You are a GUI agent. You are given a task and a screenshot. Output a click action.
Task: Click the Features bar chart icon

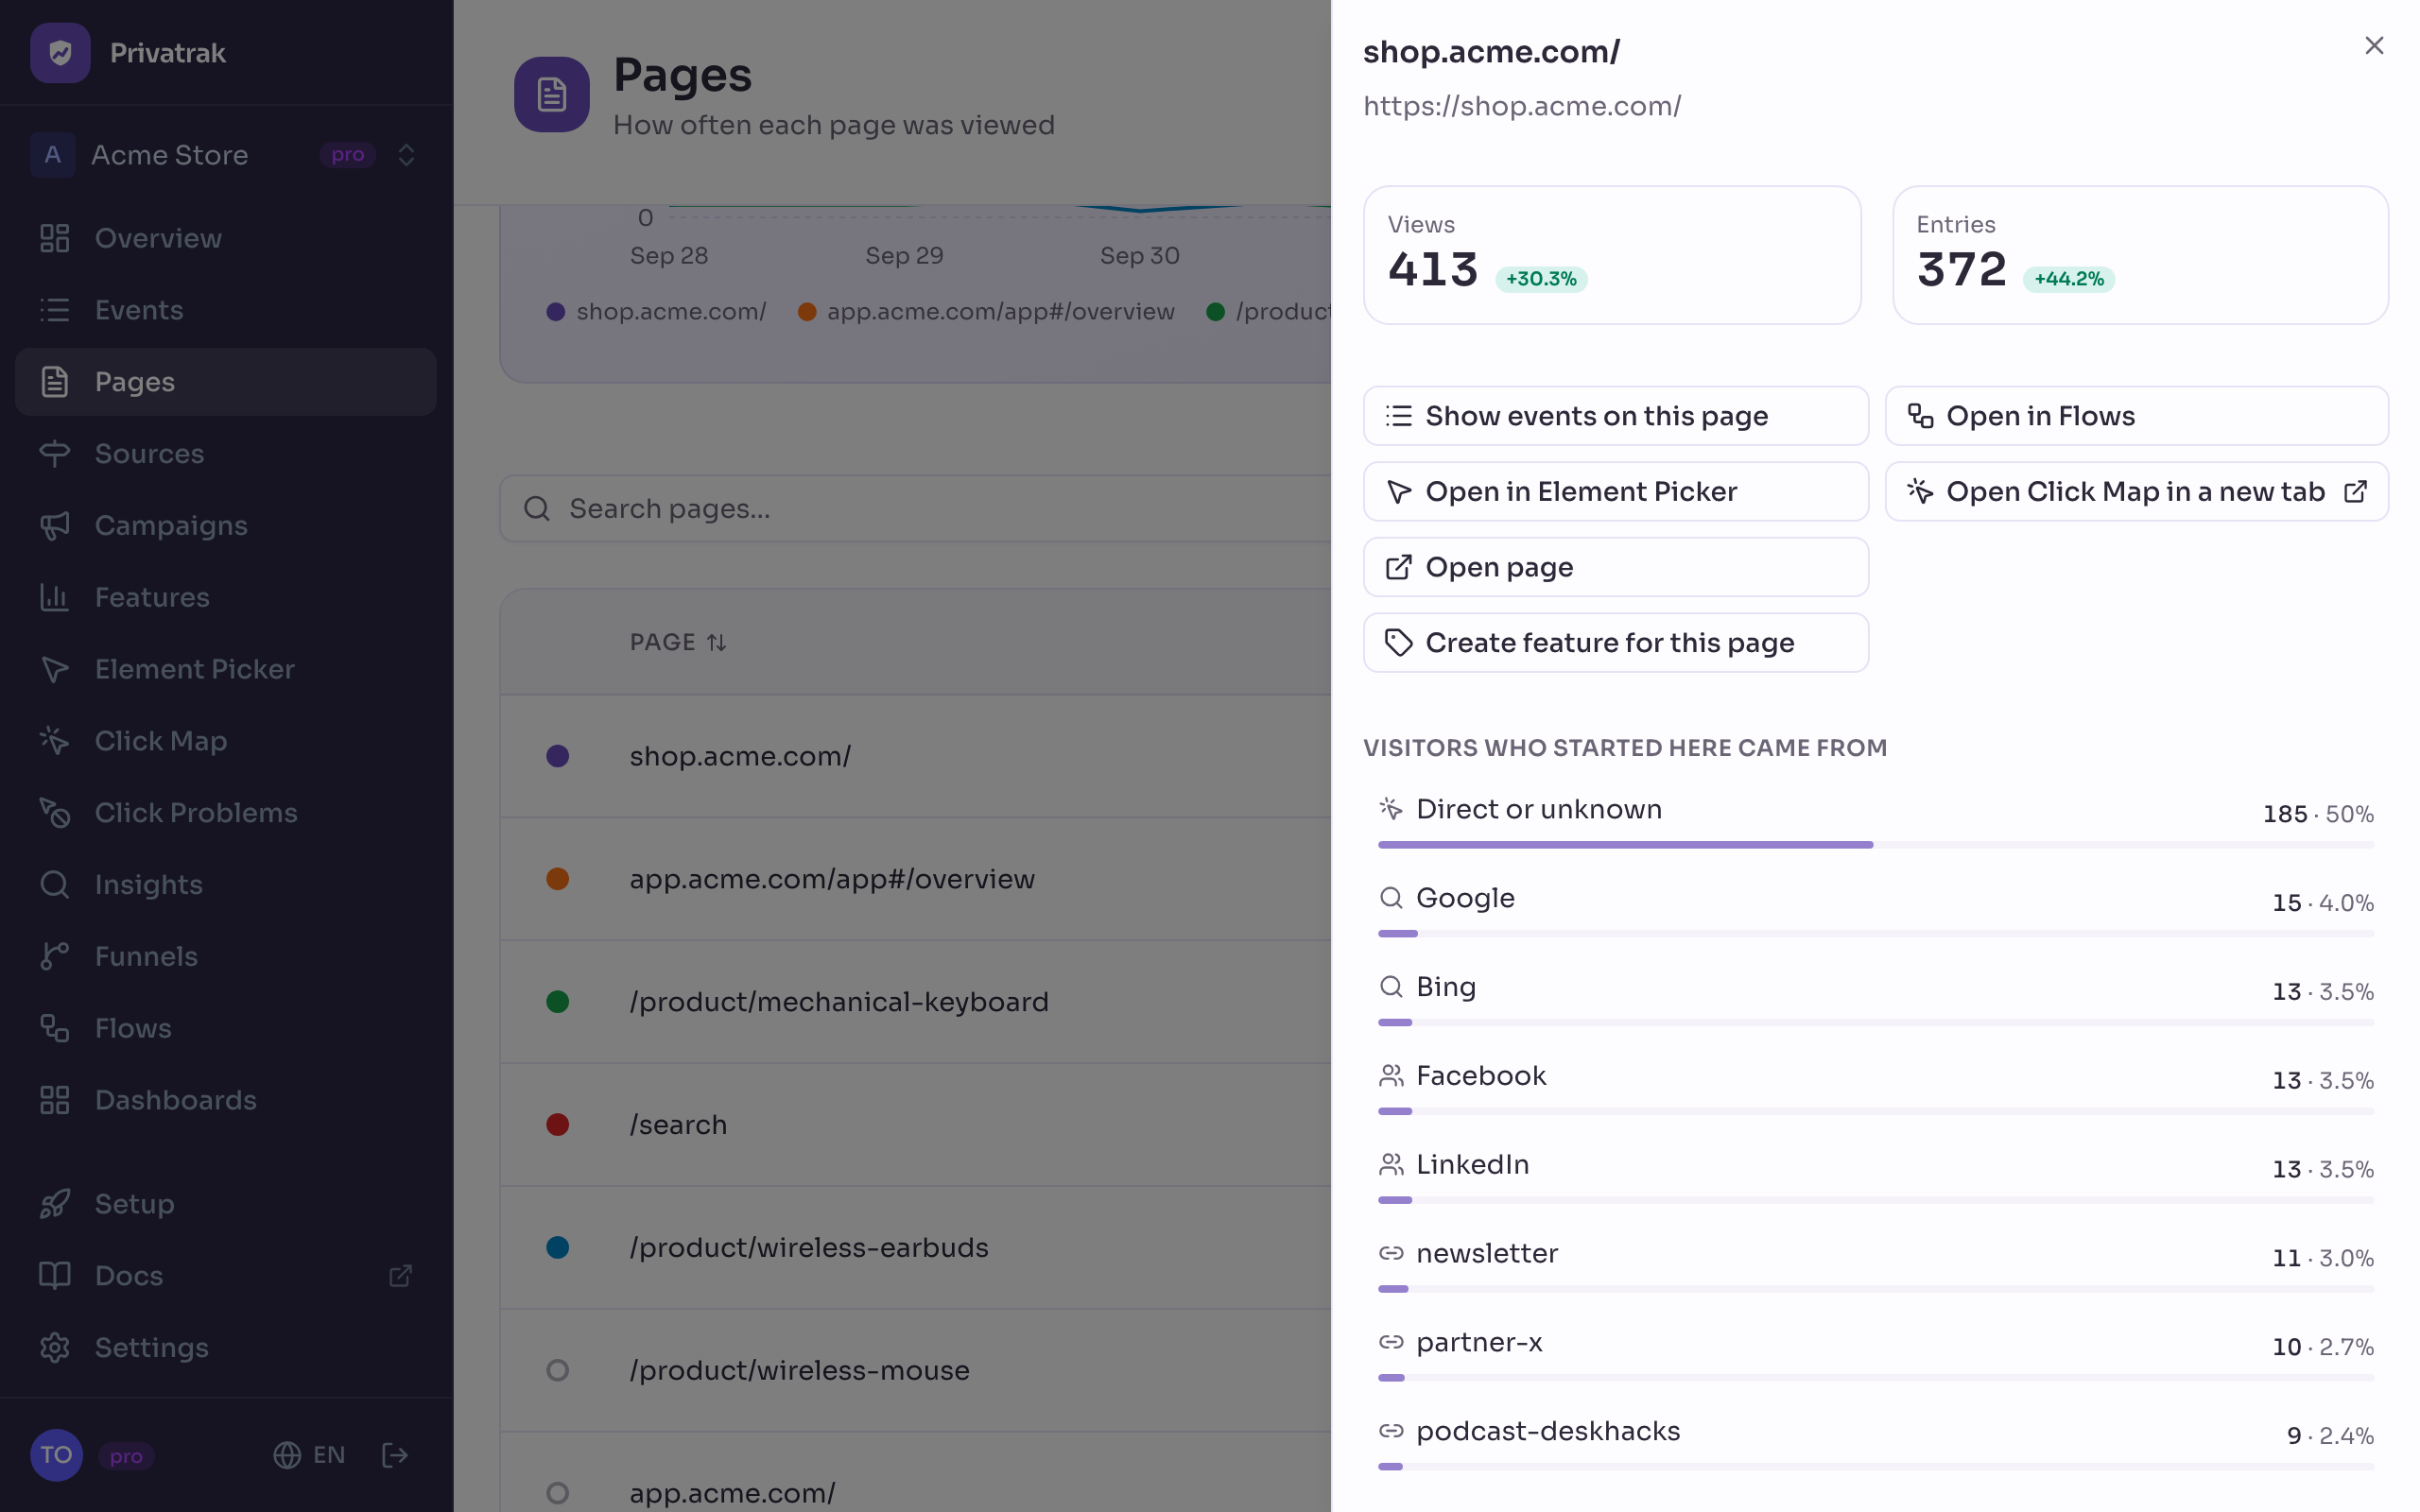54,597
